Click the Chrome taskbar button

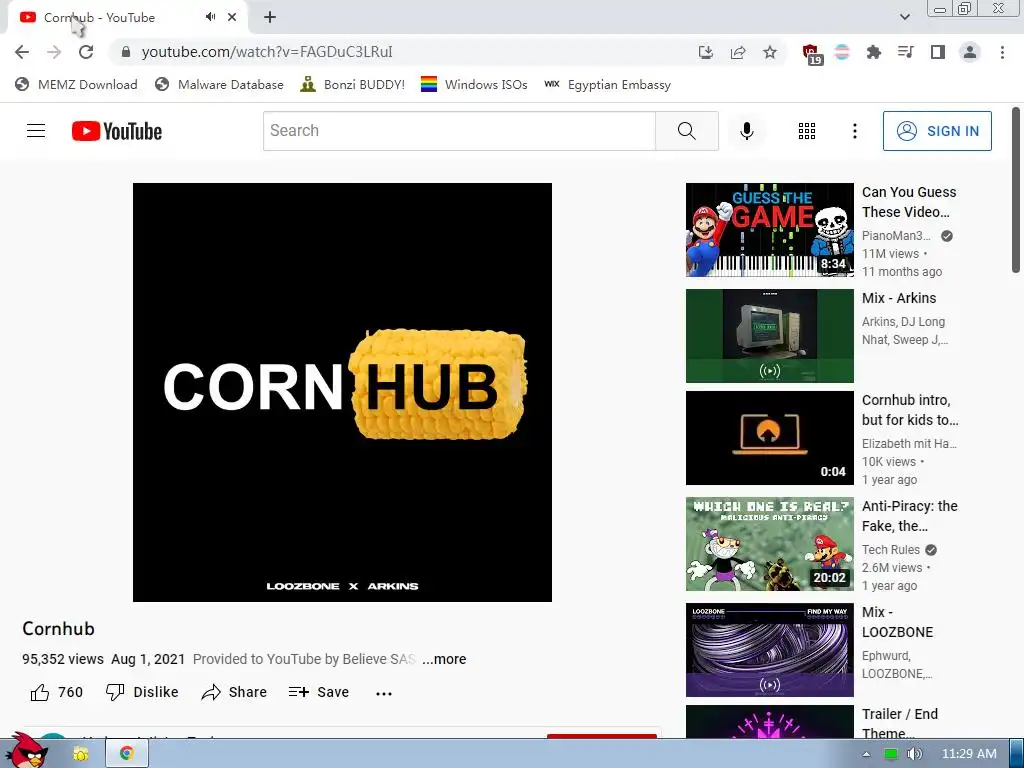[x=127, y=754]
